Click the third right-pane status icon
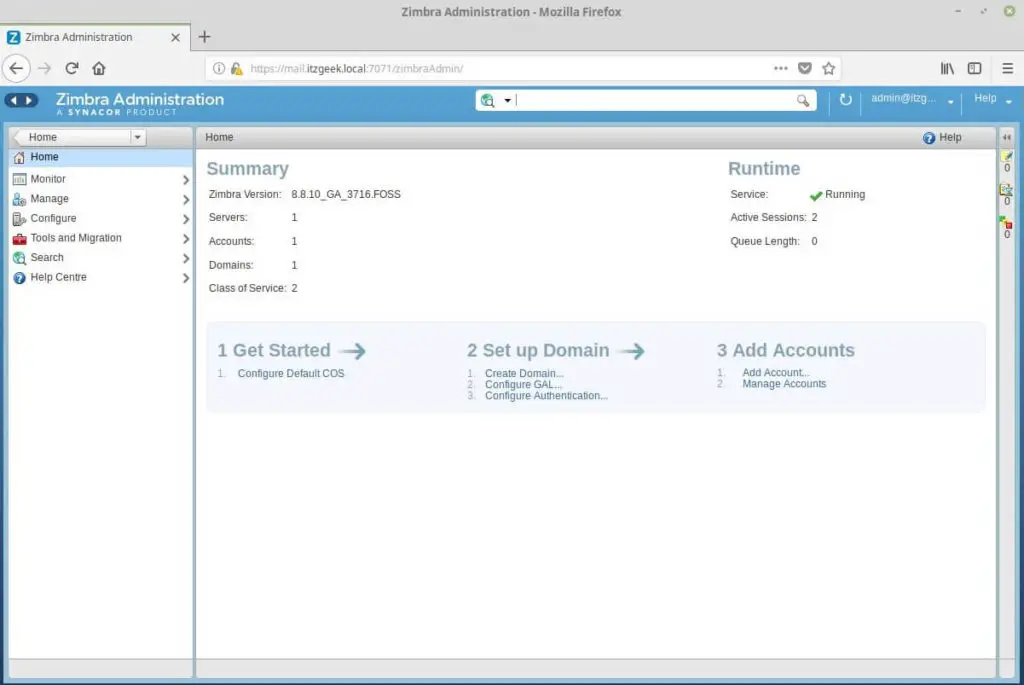1024x685 pixels. tap(1006, 223)
